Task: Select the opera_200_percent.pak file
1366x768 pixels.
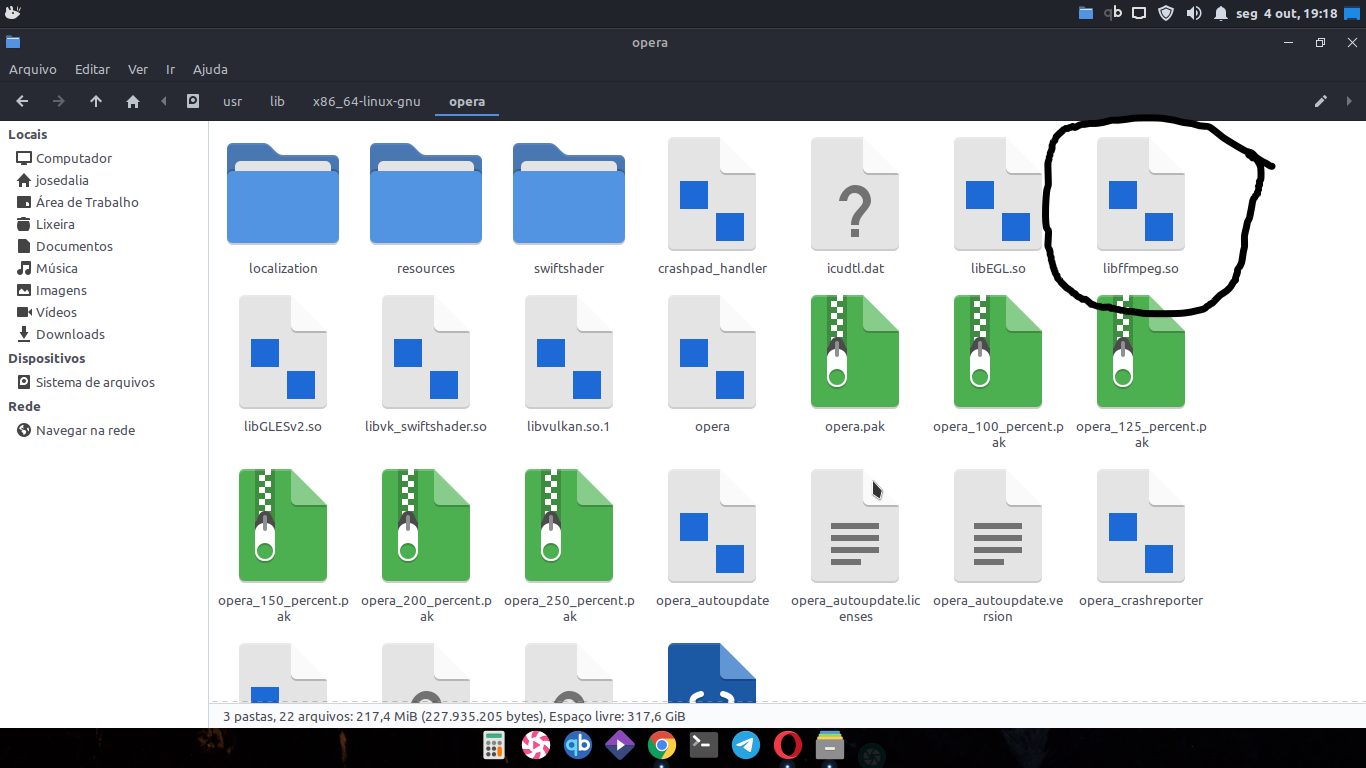Action: coord(426,526)
